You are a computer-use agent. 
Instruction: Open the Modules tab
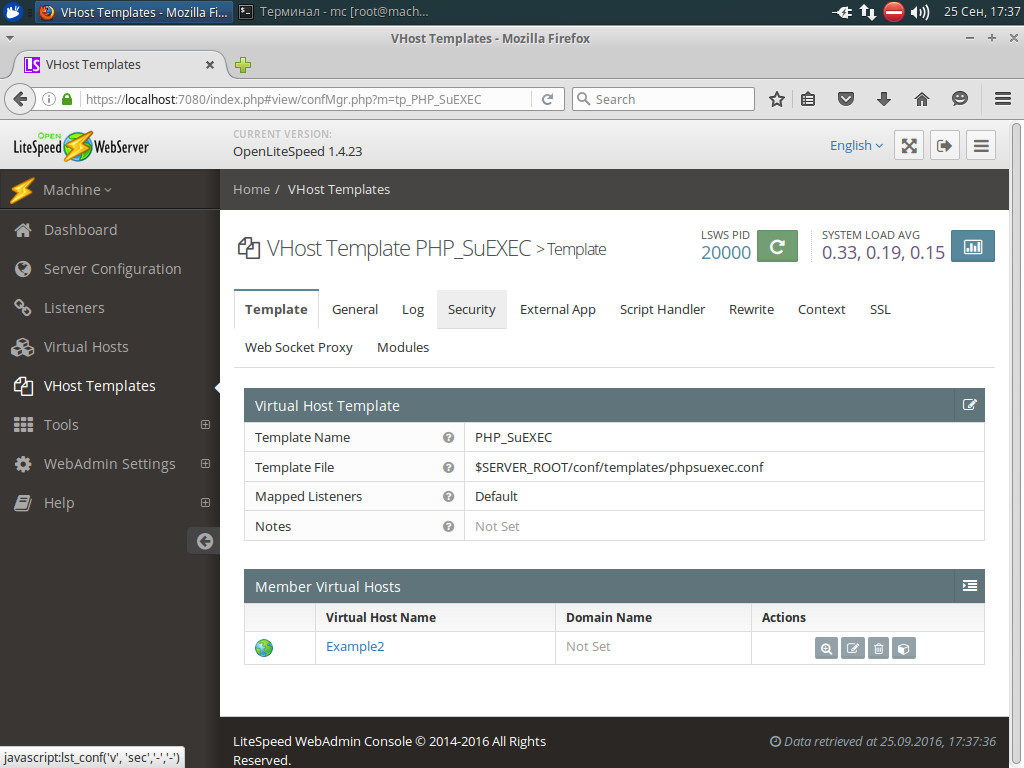click(403, 347)
